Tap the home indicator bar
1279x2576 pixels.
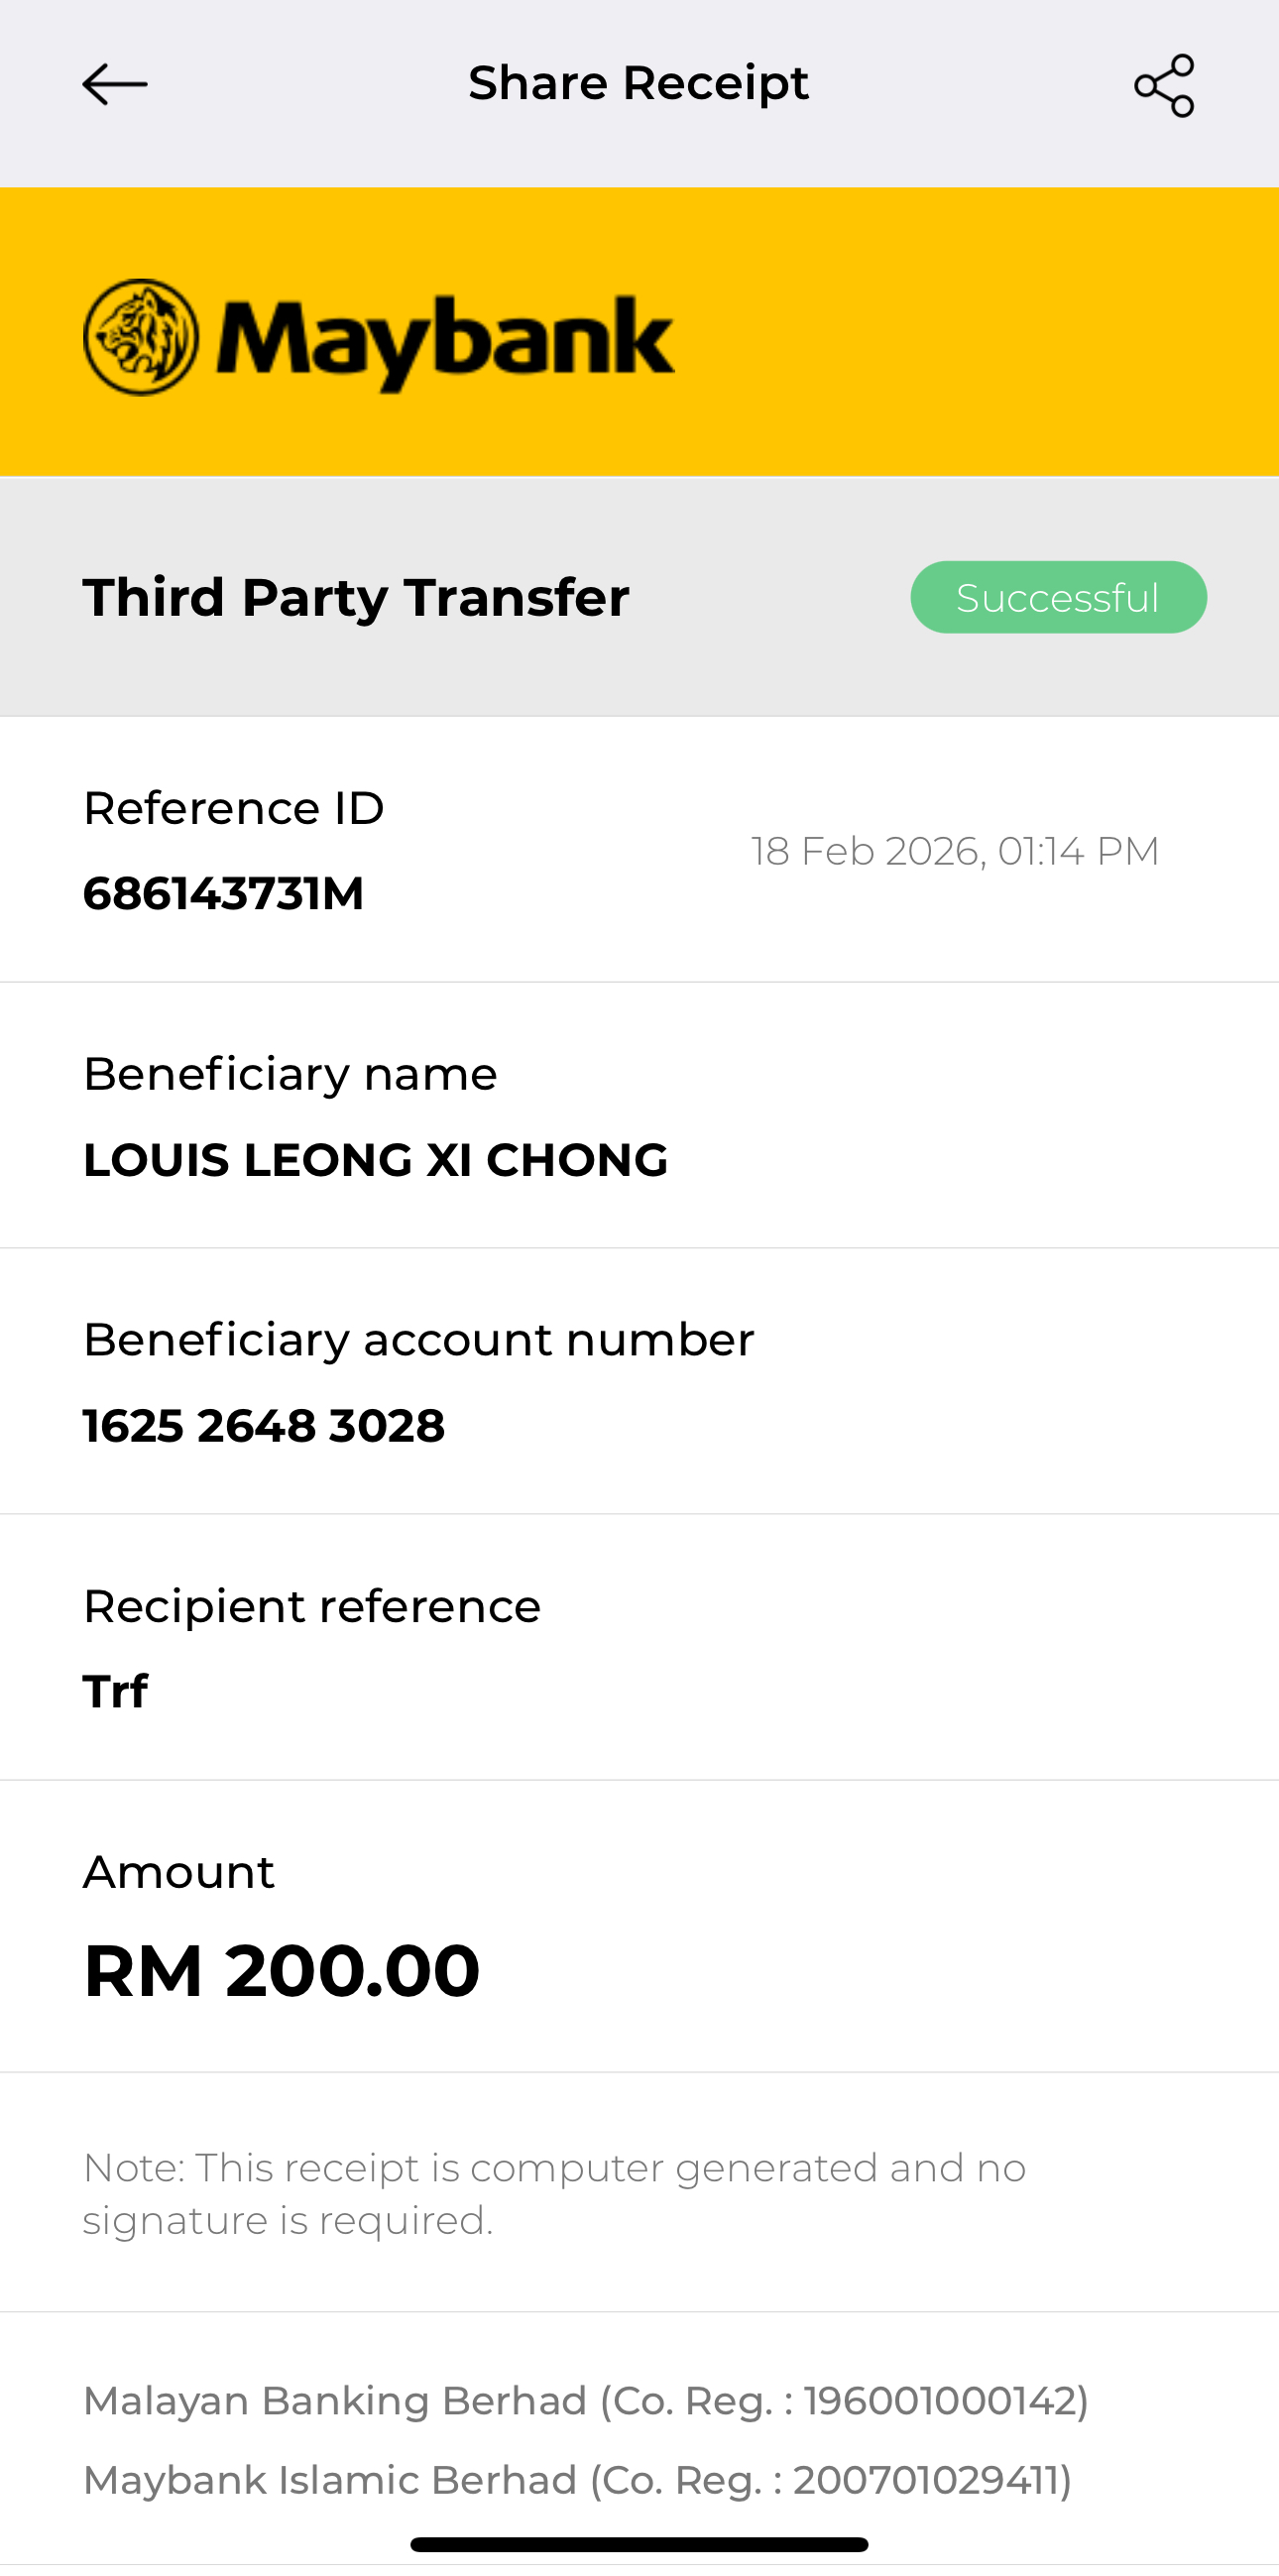[639, 2544]
